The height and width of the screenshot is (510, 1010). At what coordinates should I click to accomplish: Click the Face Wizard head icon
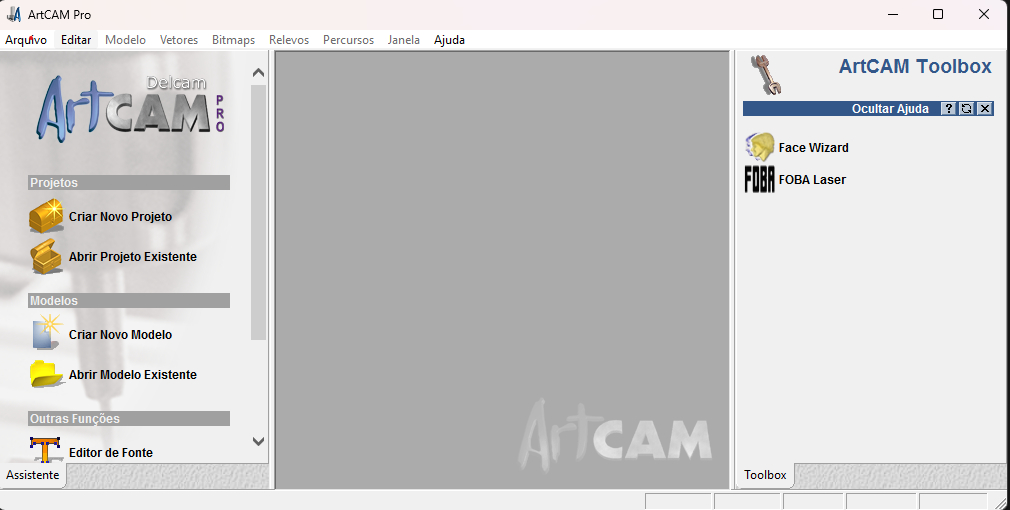point(760,147)
